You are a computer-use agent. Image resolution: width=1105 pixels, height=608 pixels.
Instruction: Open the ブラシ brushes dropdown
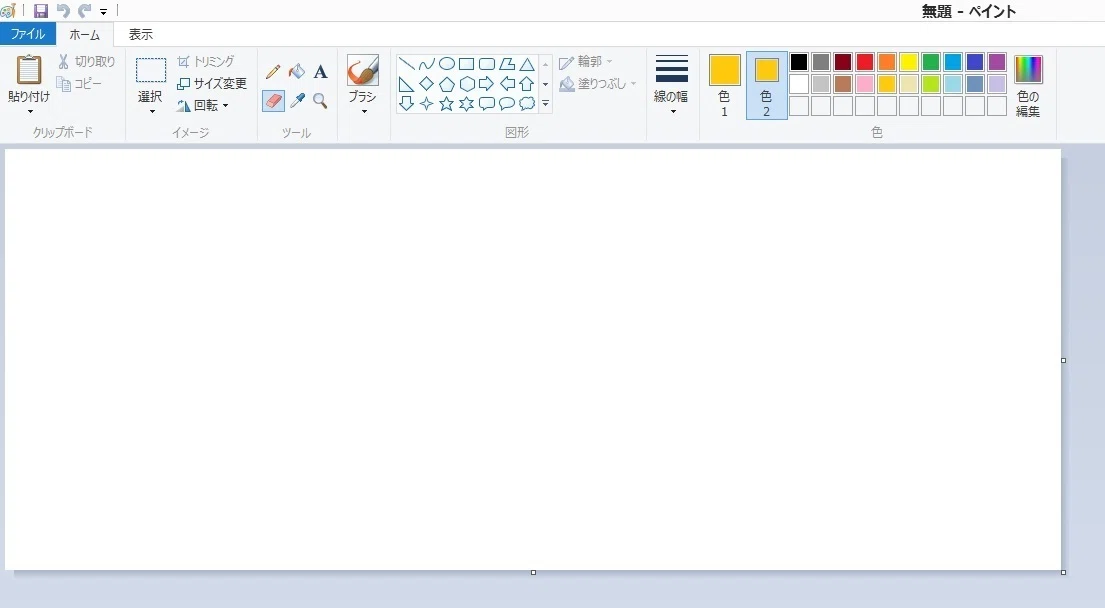(x=364, y=111)
